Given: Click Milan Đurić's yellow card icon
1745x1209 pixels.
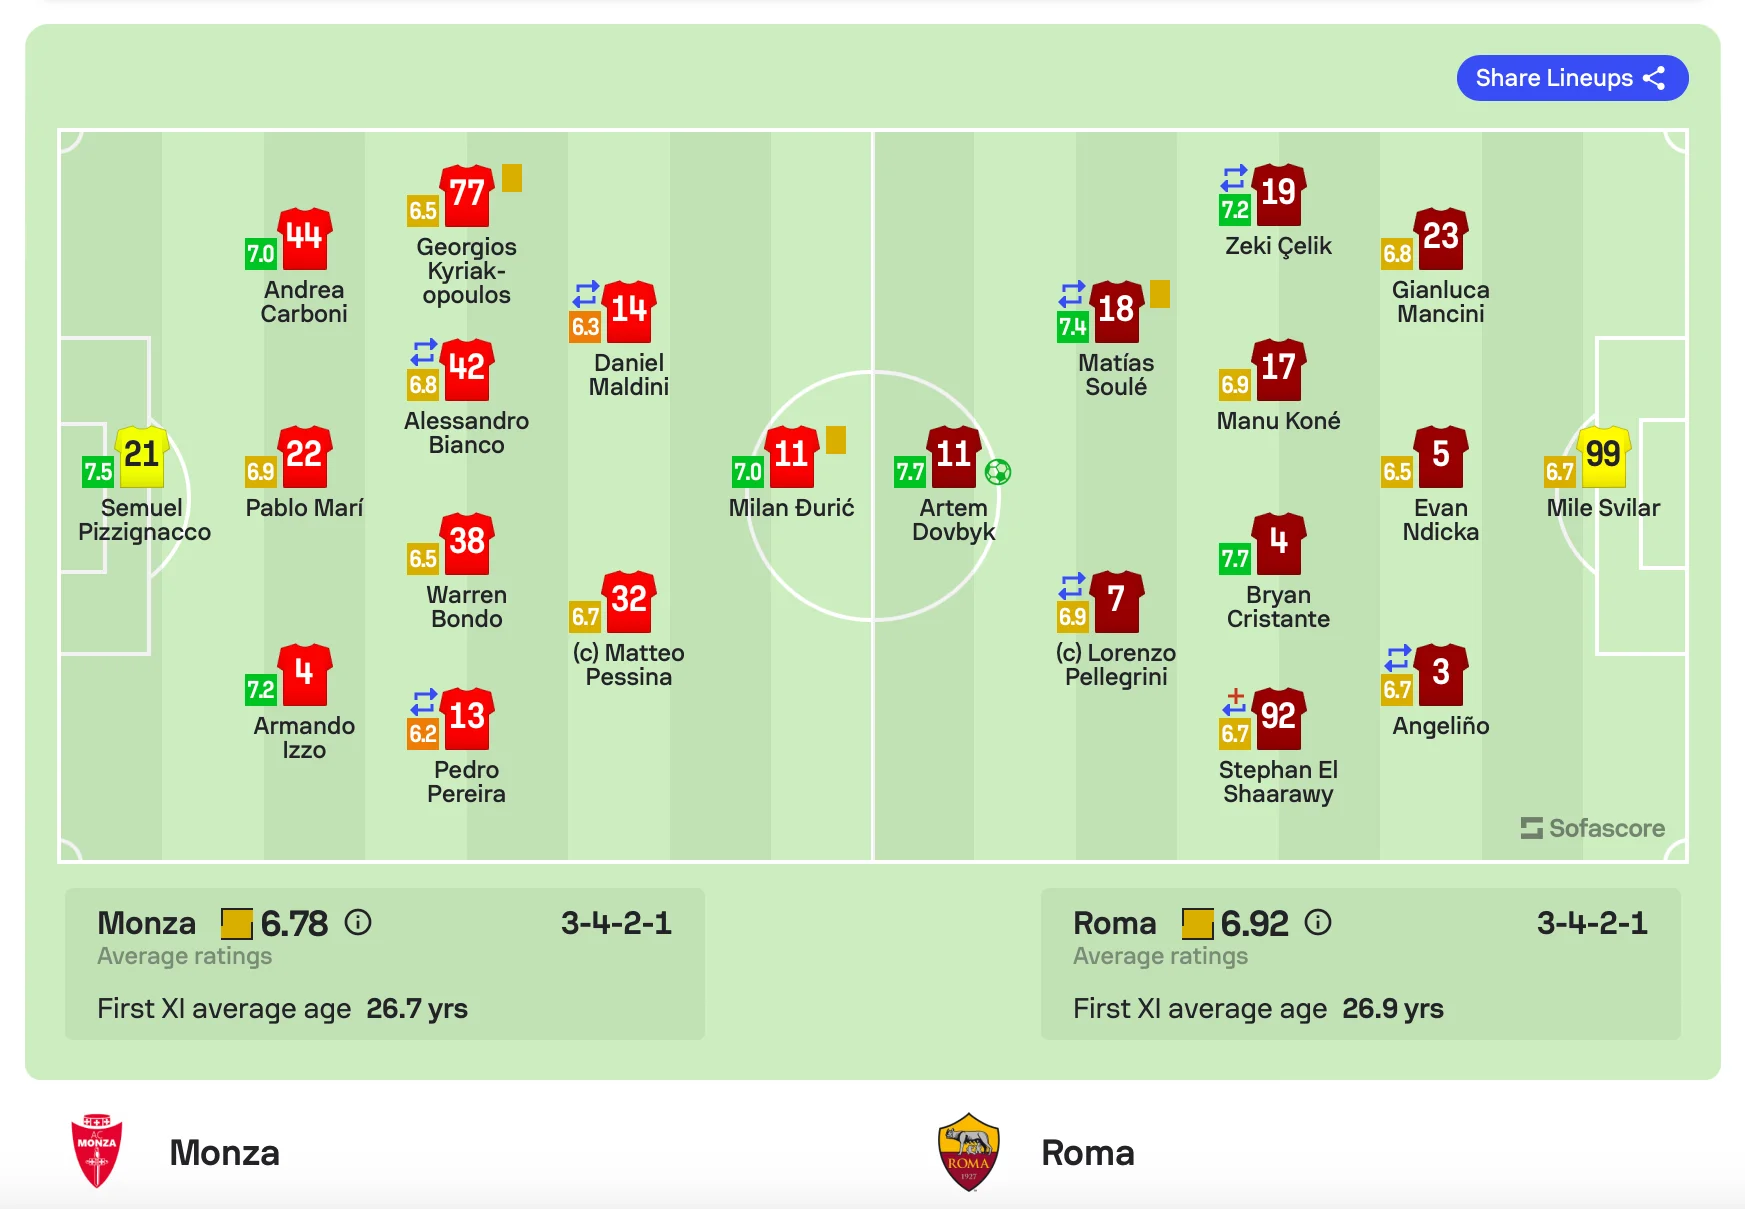Looking at the screenshot, I should click(836, 440).
